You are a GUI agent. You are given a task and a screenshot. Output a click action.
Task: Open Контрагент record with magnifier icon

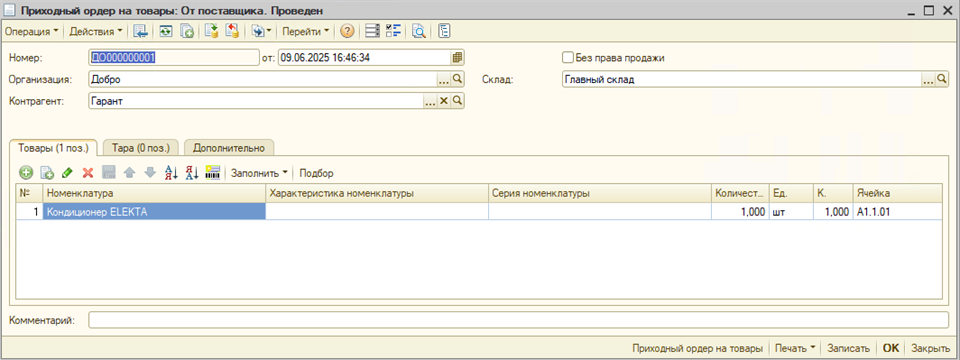[457, 101]
